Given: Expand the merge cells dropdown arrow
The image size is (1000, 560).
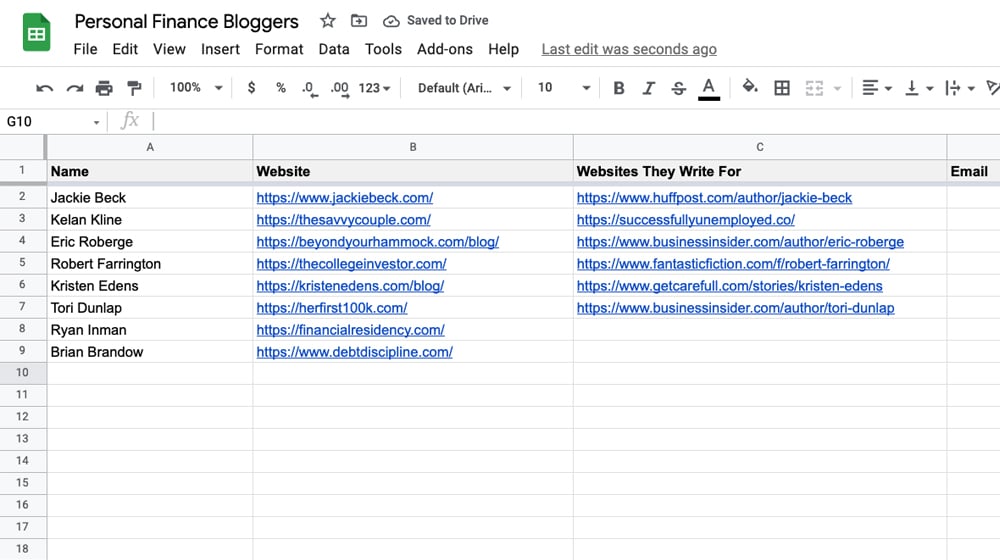Looking at the screenshot, I should [x=837, y=89].
